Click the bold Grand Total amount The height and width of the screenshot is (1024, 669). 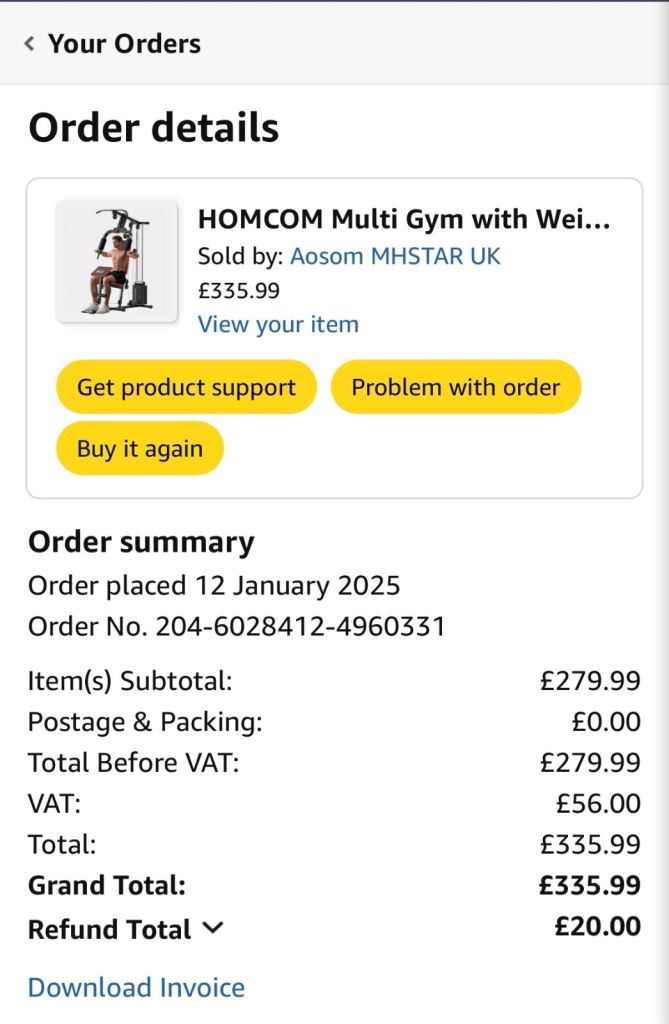click(590, 885)
